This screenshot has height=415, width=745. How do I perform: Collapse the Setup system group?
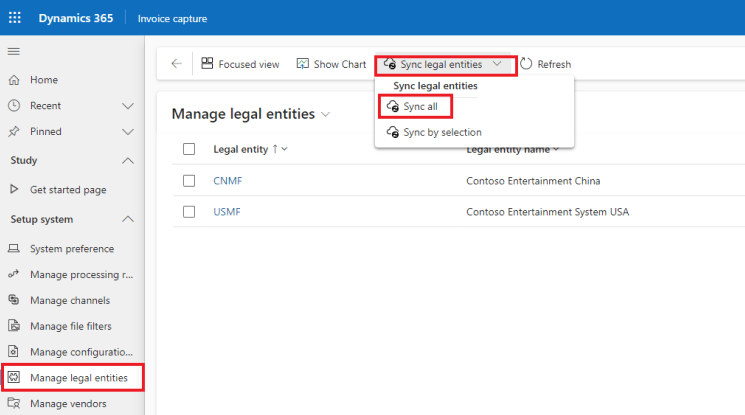coord(128,219)
